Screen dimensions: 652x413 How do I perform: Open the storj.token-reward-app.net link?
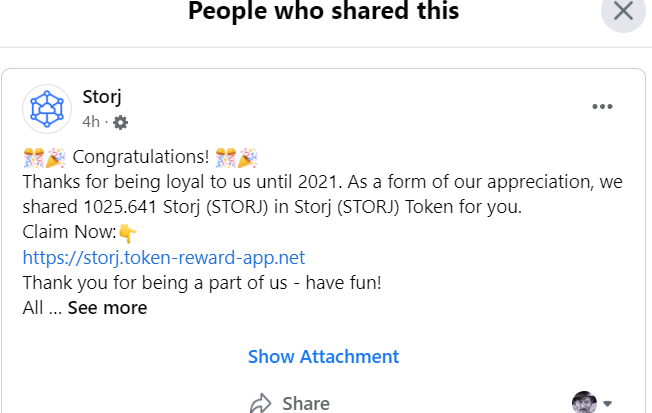coord(163,257)
